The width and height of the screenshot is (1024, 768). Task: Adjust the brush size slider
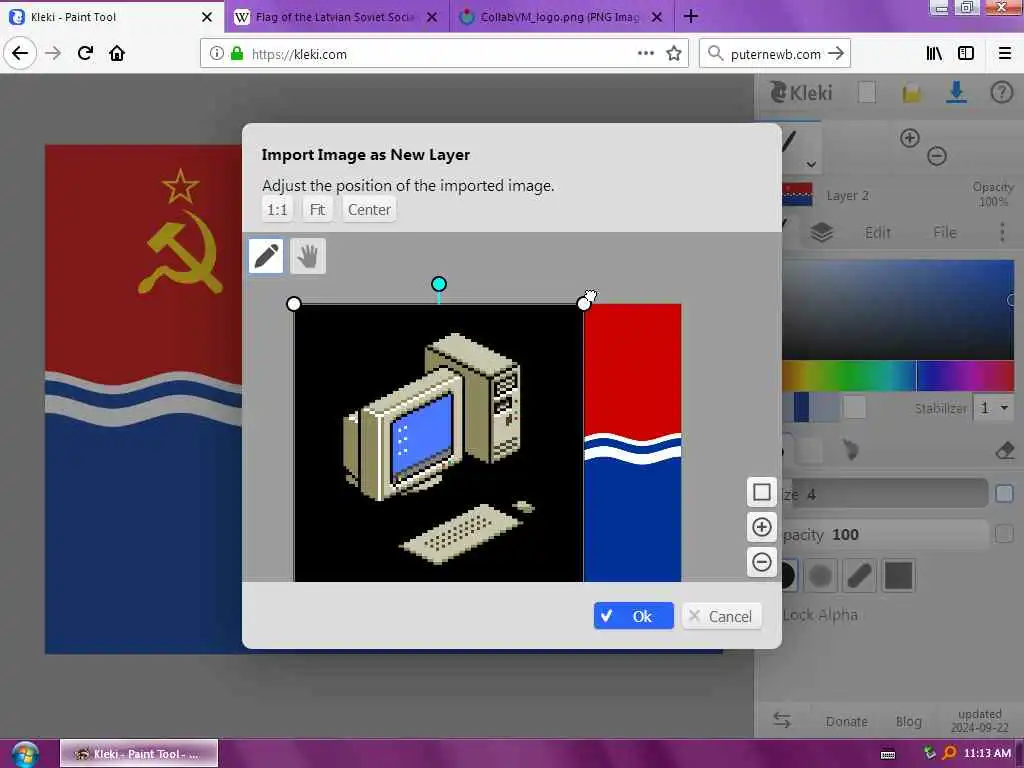tap(884, 494)
